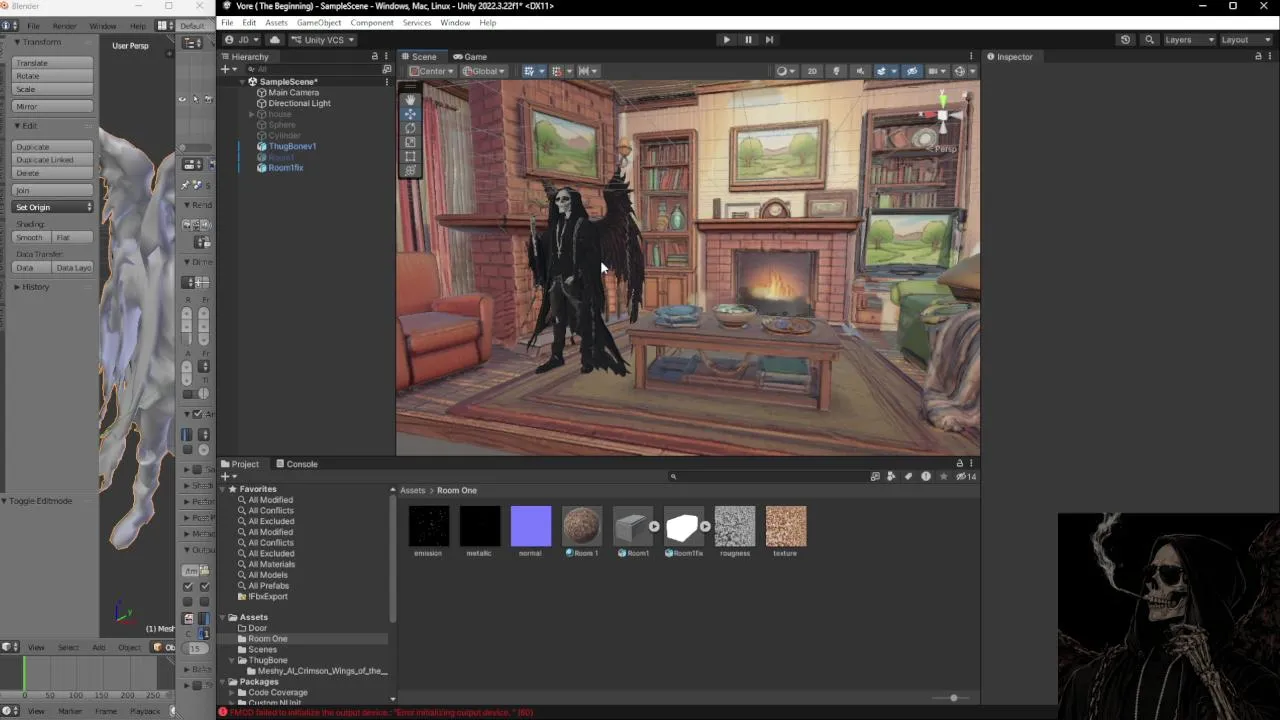Select the Move tool in Scene
This screenshot has height=720, width=1280.
[x=410, y=114]
